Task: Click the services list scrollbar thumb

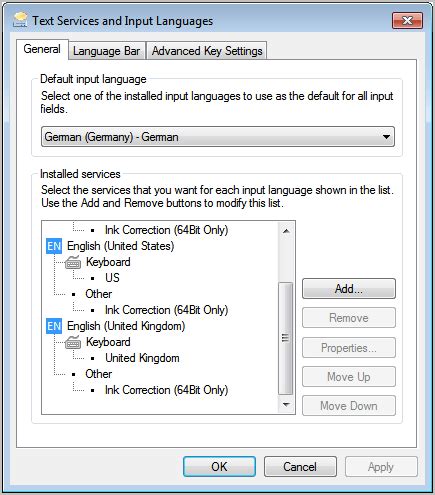Action: 286,338
